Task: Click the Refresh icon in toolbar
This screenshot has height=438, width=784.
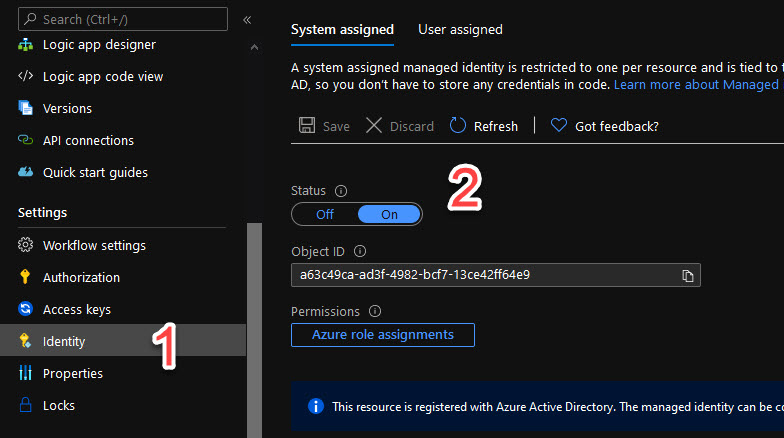Action: click(458, 126)
